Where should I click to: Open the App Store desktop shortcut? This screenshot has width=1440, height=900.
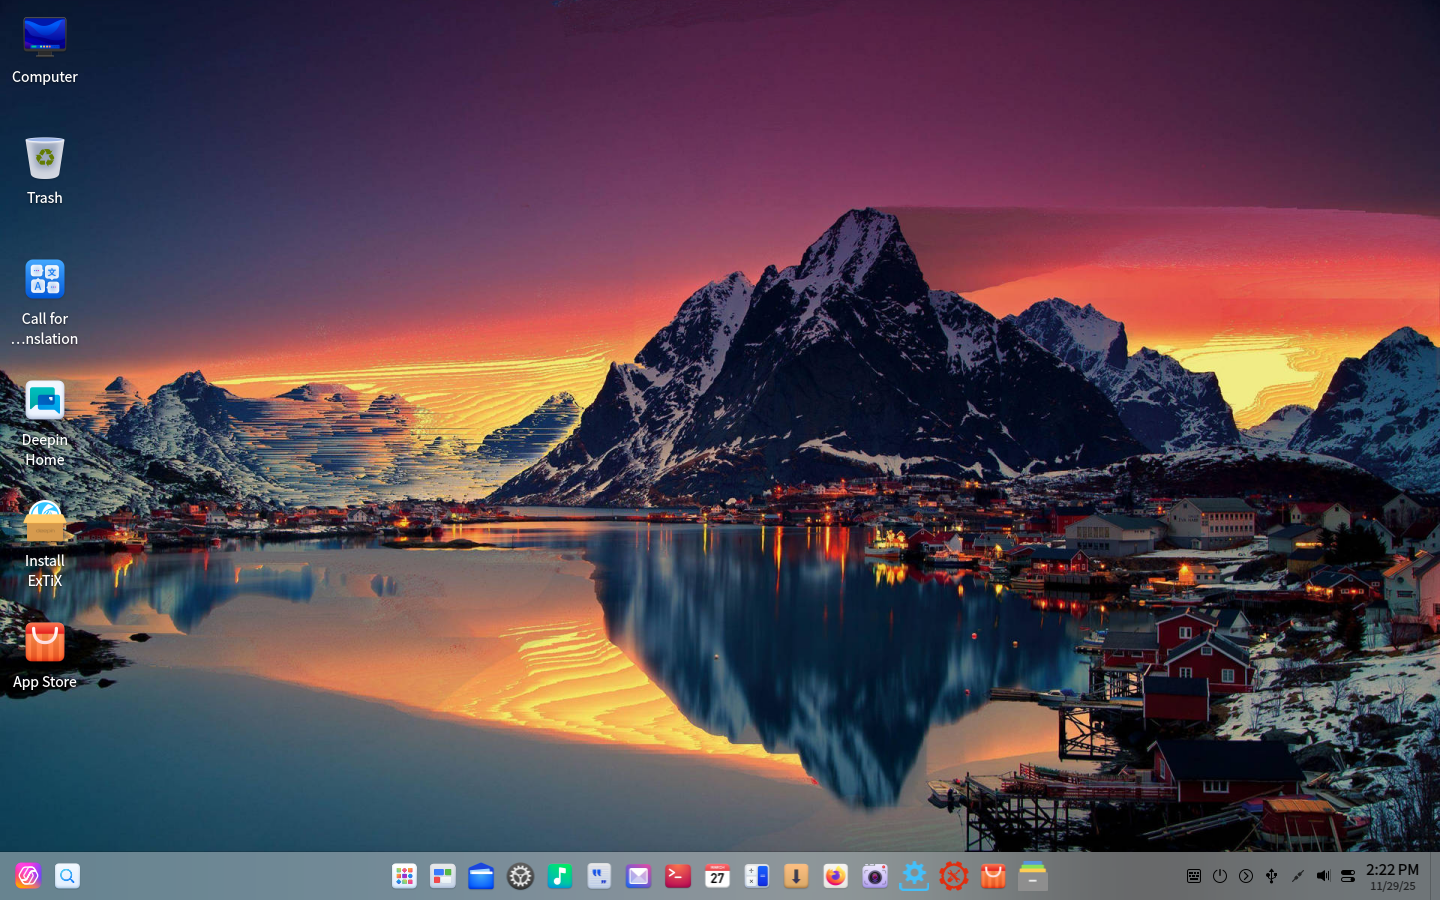[45, 643]
